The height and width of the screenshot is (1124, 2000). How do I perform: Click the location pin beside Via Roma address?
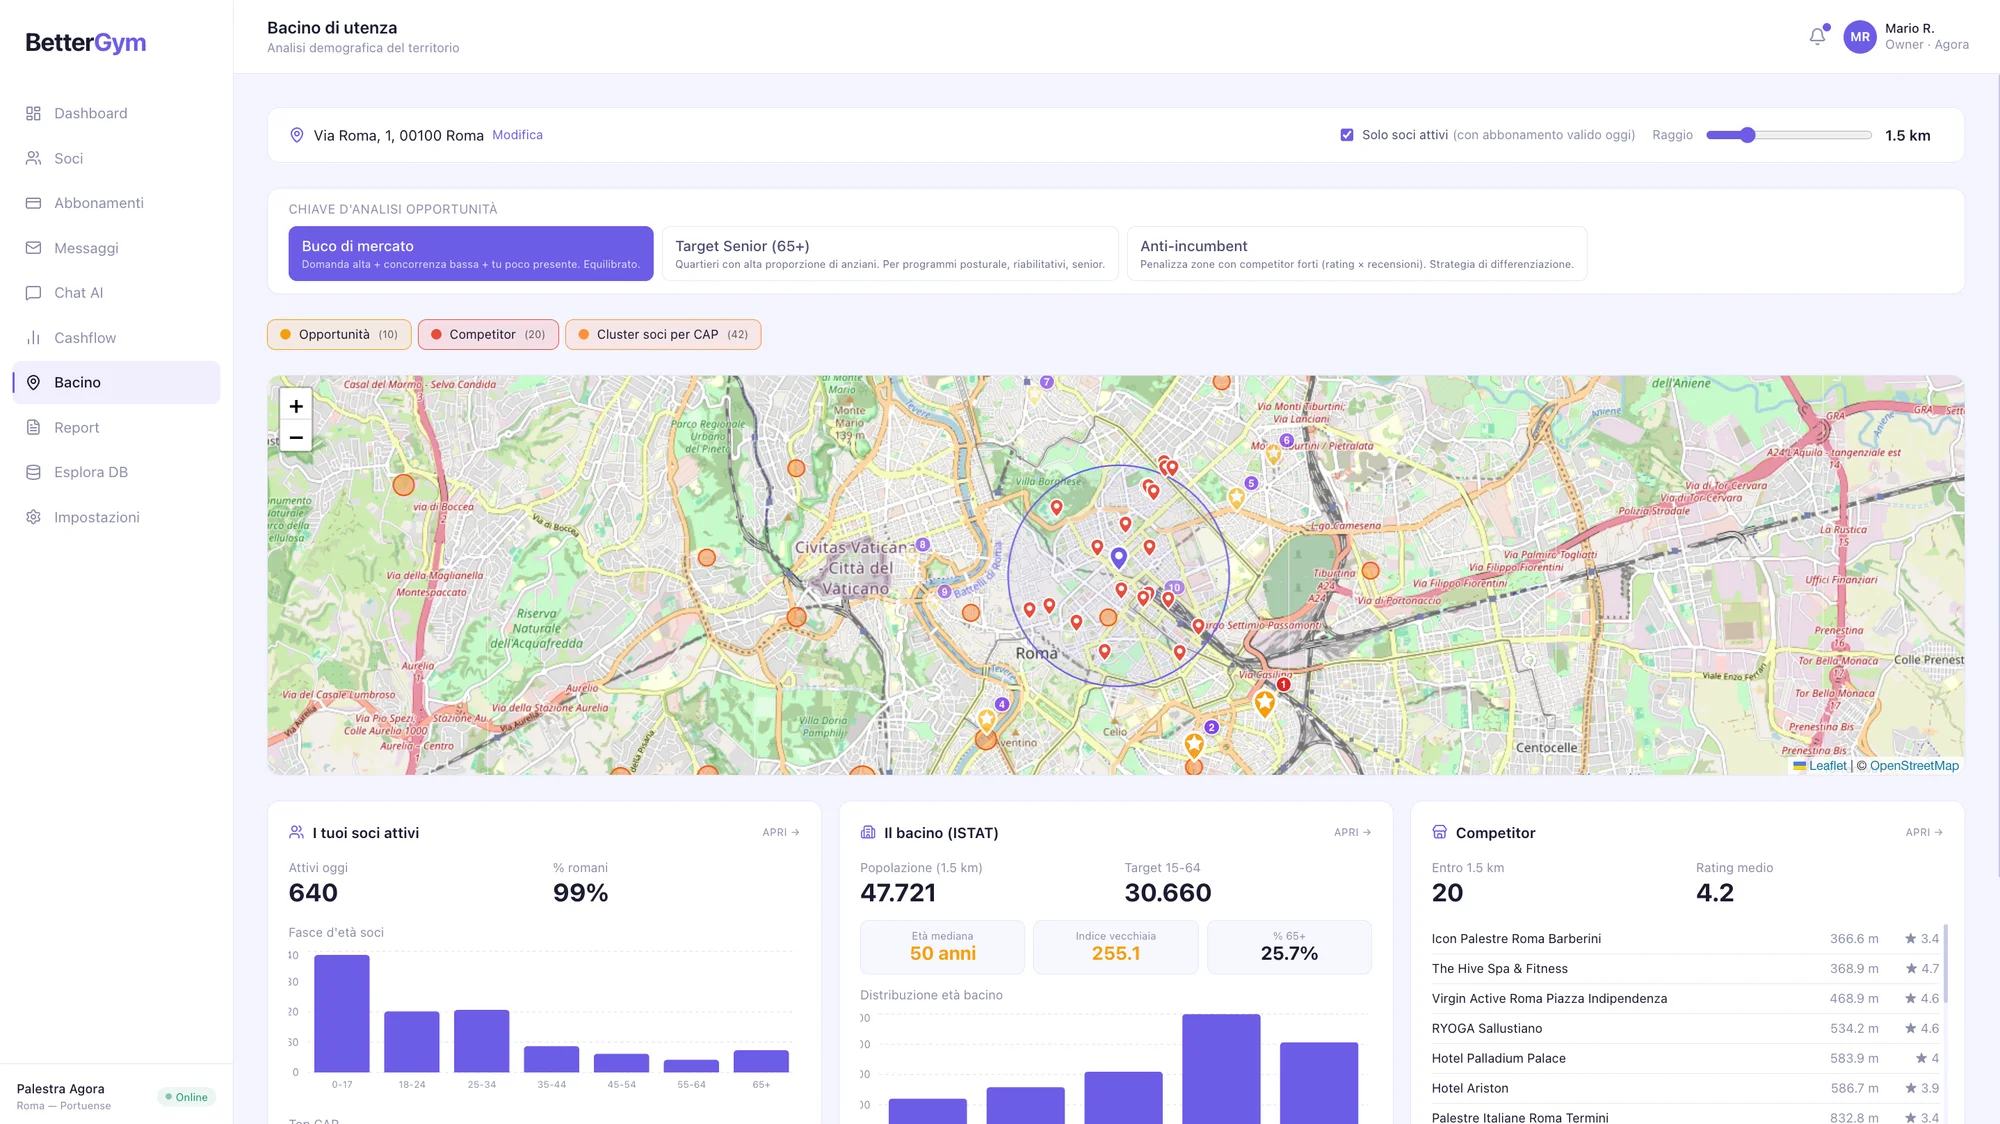tap(297, 135)
